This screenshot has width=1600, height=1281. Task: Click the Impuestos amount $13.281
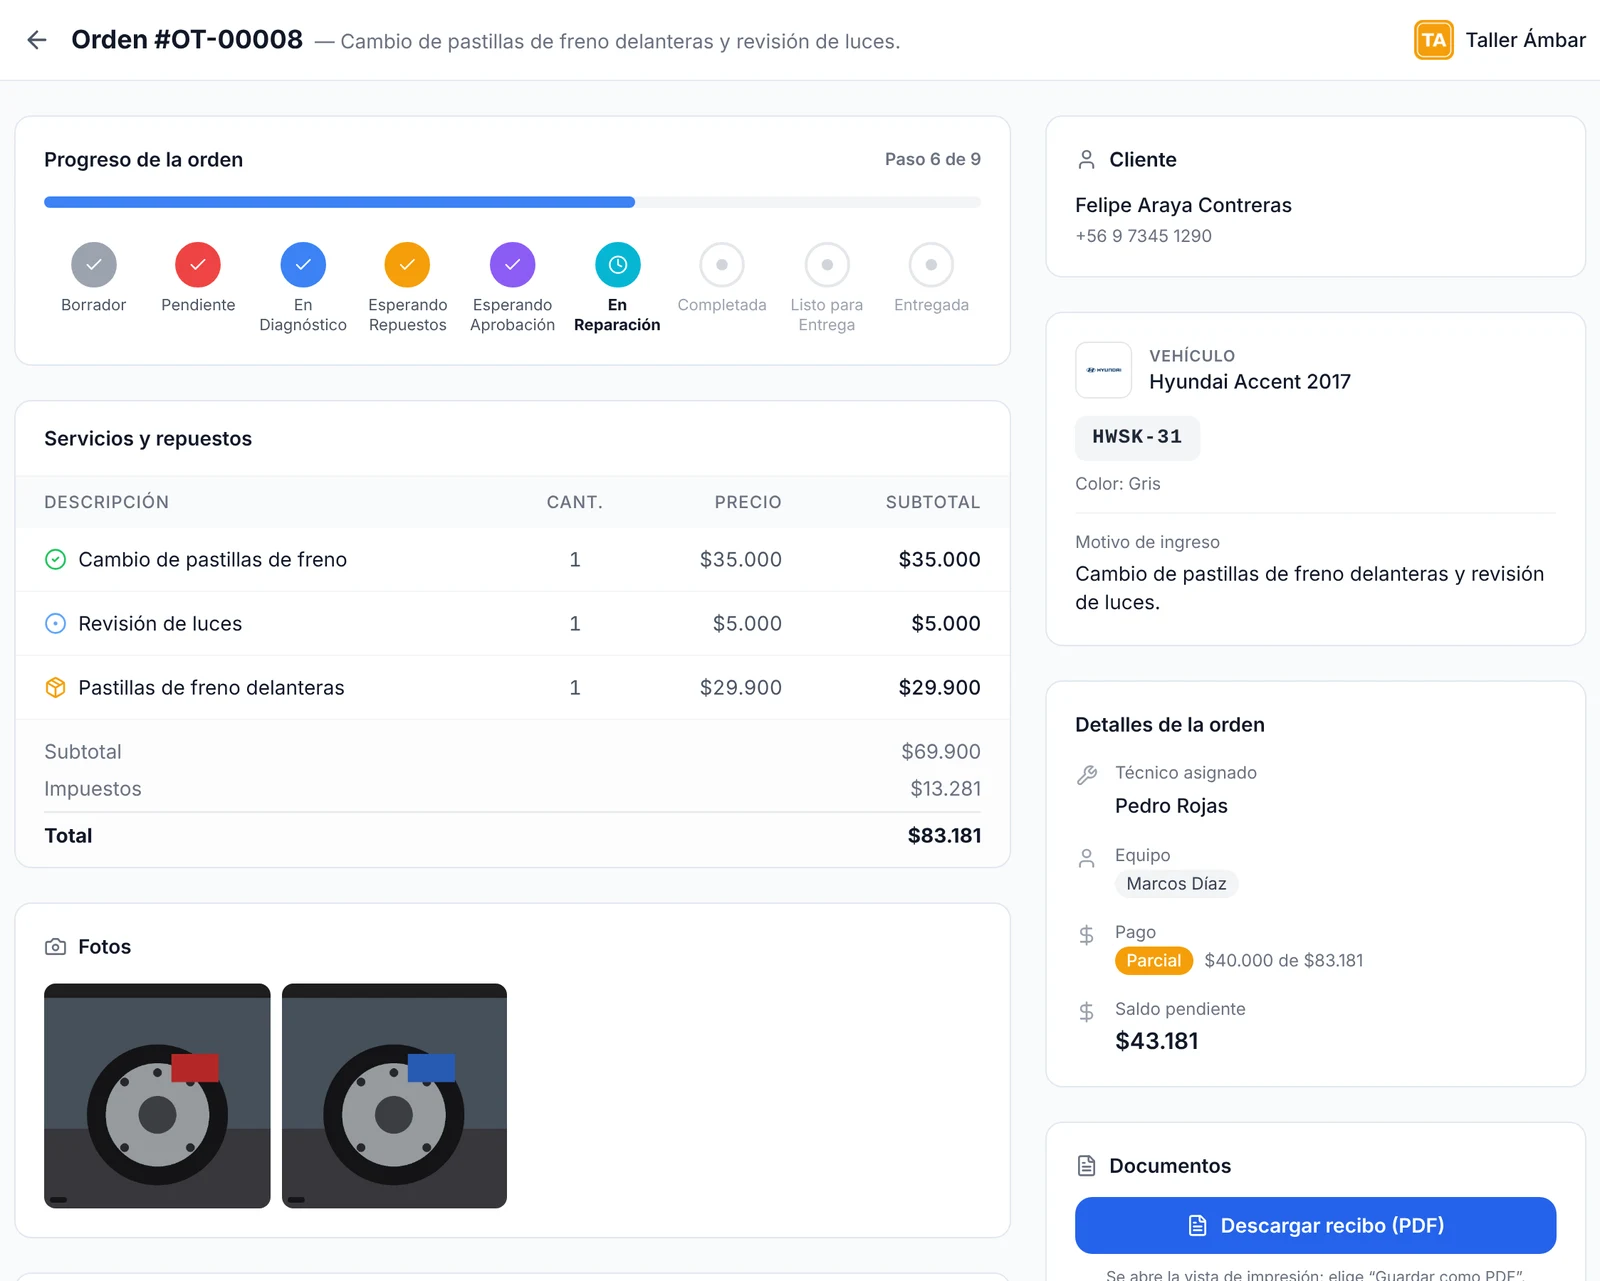point(945,789)
